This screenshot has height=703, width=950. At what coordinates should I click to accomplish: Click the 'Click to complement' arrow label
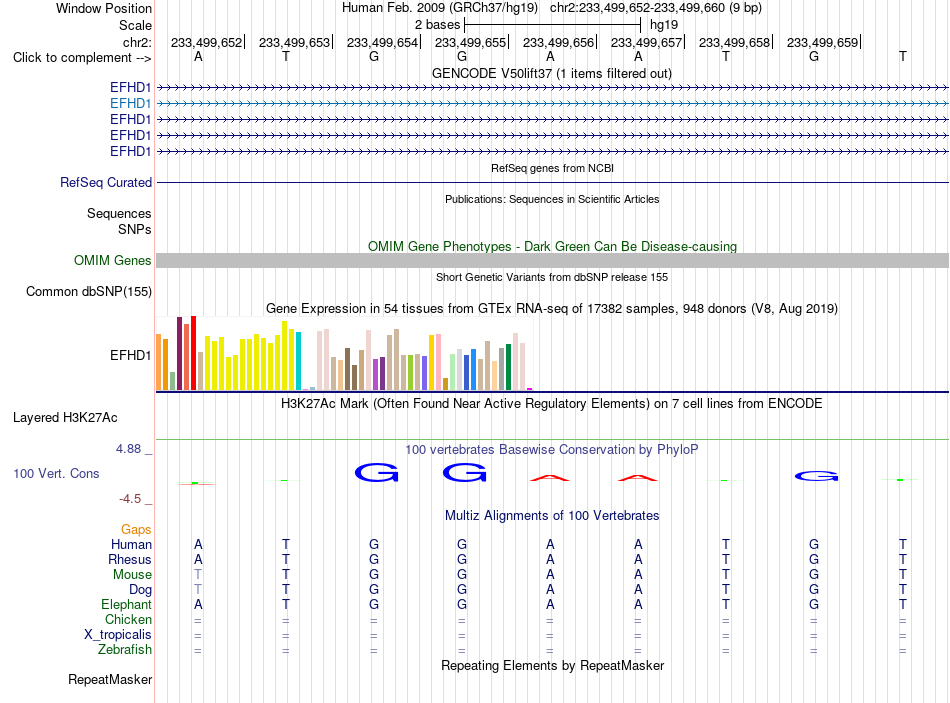[82, 58]
